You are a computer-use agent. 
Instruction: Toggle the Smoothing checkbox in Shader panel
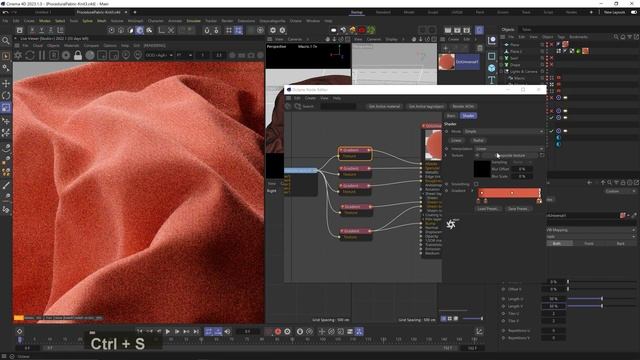point(476,184)
